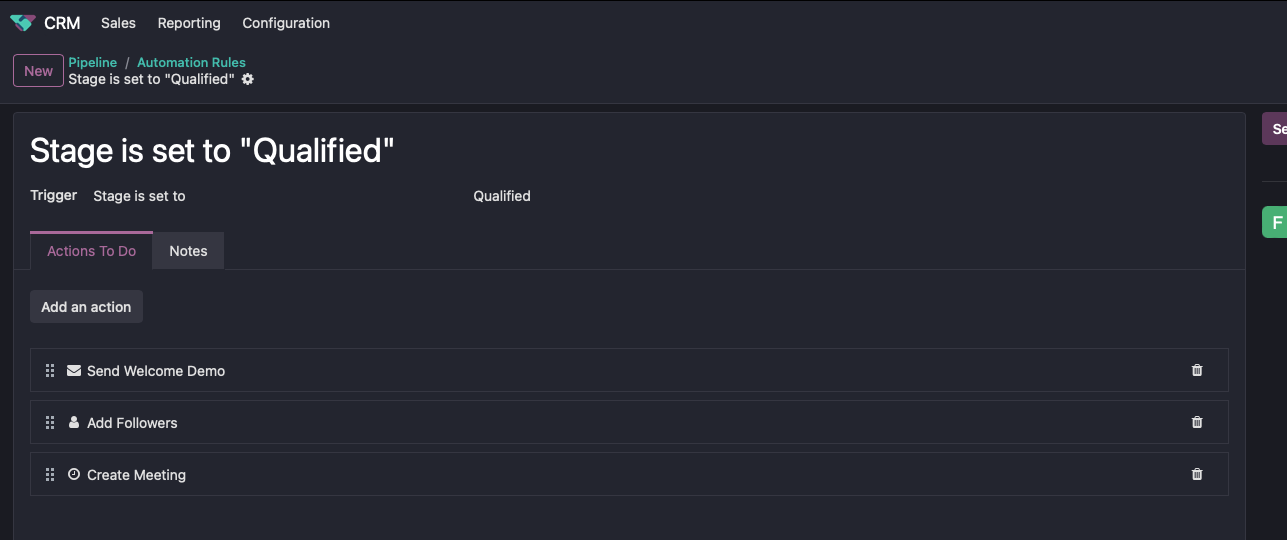This screenshot has height=540, width=1287.
Task: Click drag handle of Add Followers row
Action: [x=50, y=423]
